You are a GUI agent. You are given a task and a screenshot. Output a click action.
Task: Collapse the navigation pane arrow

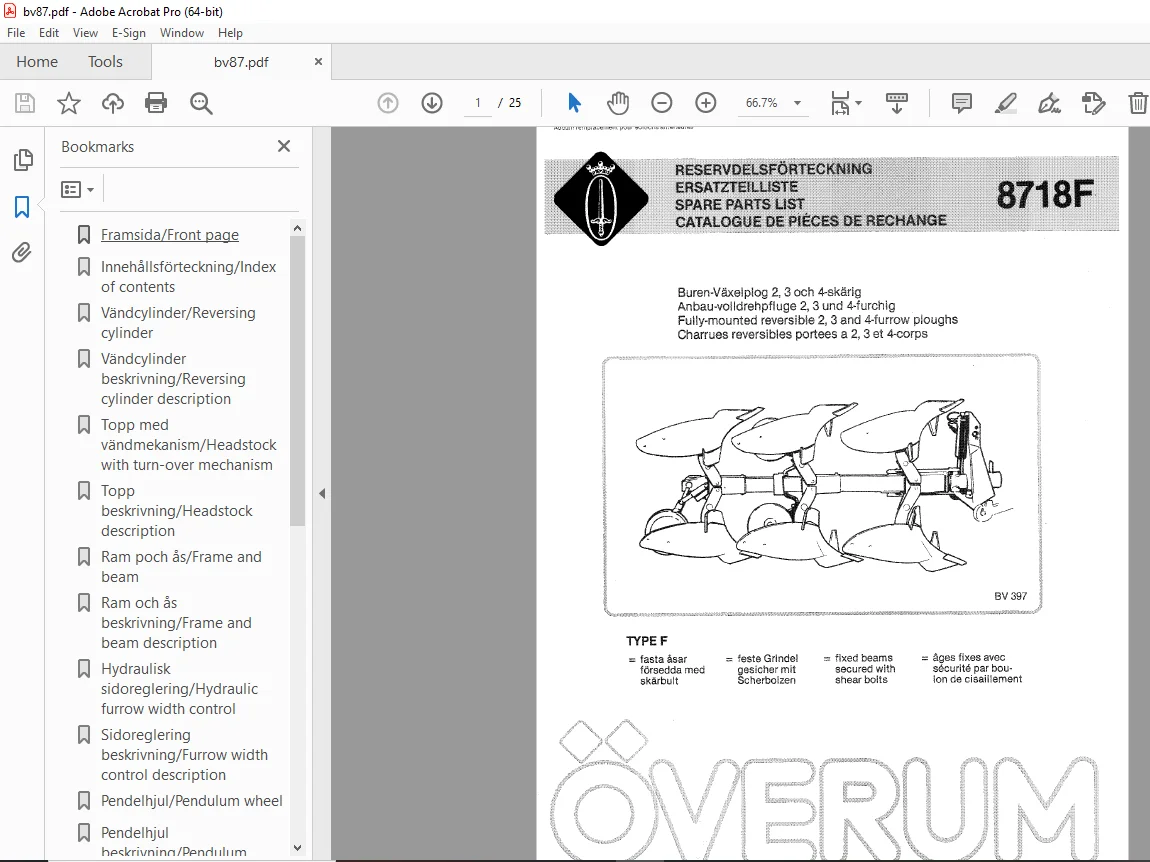tap(322, 494)
